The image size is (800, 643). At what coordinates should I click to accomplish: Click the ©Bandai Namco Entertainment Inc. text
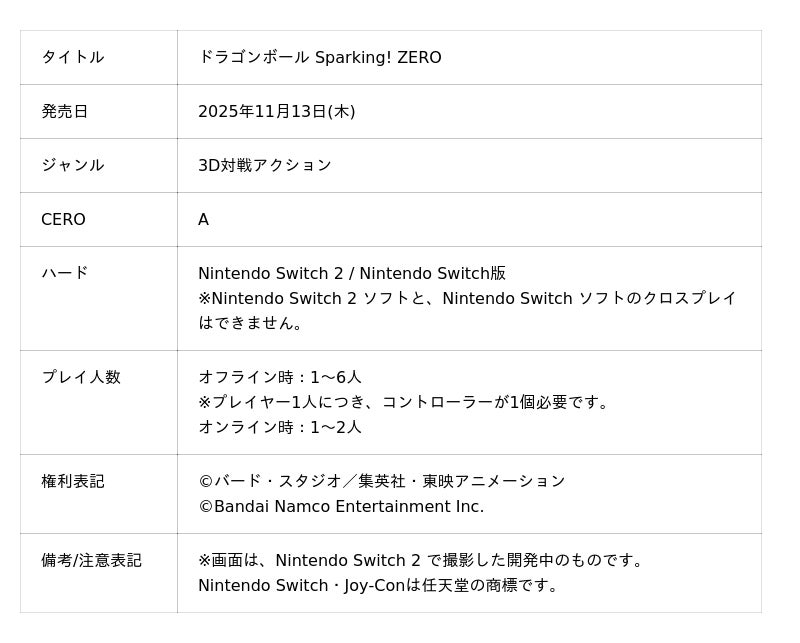coord(340,506)
